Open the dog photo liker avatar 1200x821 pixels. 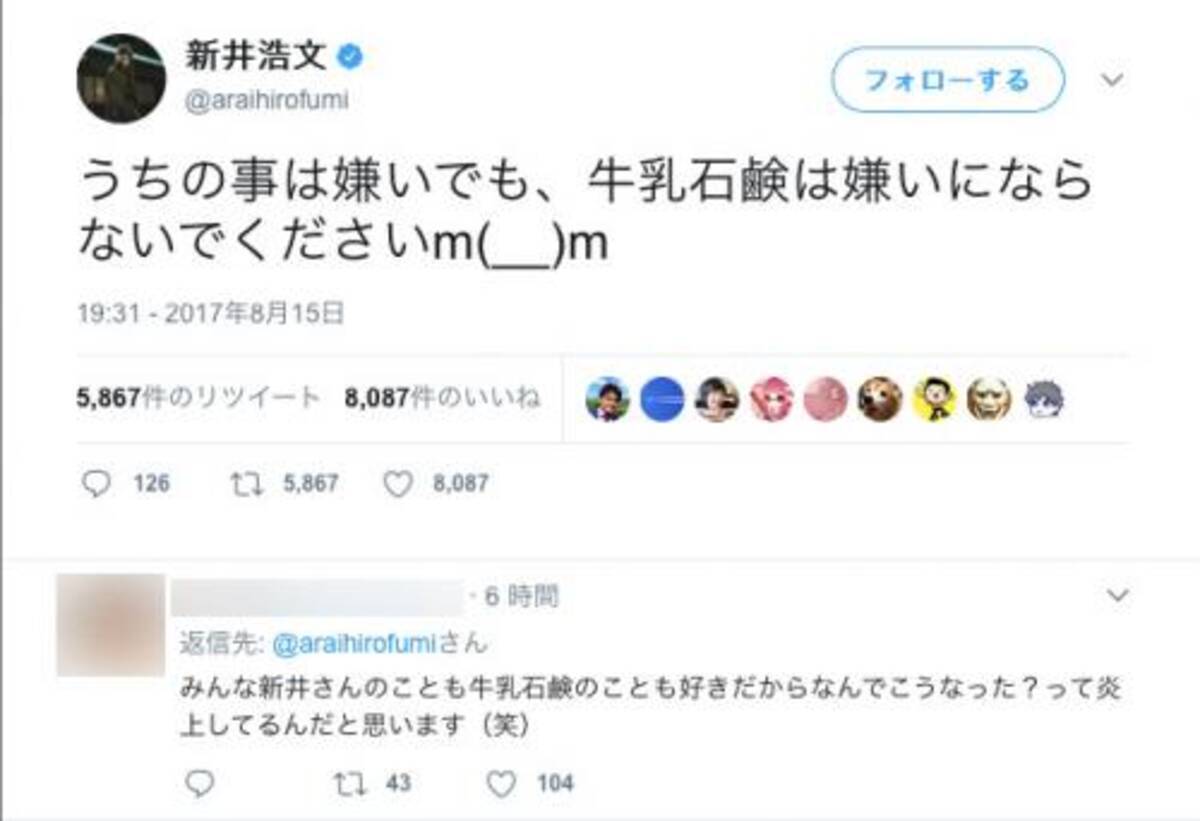[x=879, y=399]
